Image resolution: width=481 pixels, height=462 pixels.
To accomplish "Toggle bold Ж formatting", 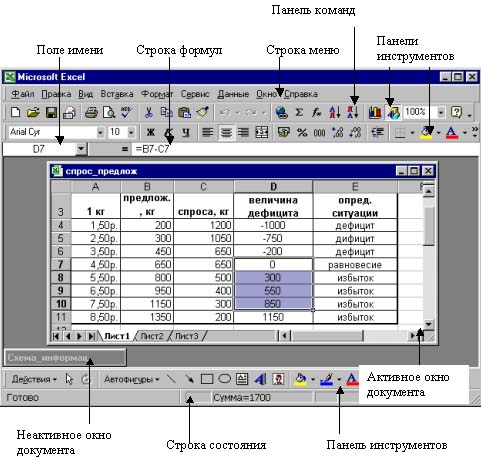I will click(x=151, y=132).
